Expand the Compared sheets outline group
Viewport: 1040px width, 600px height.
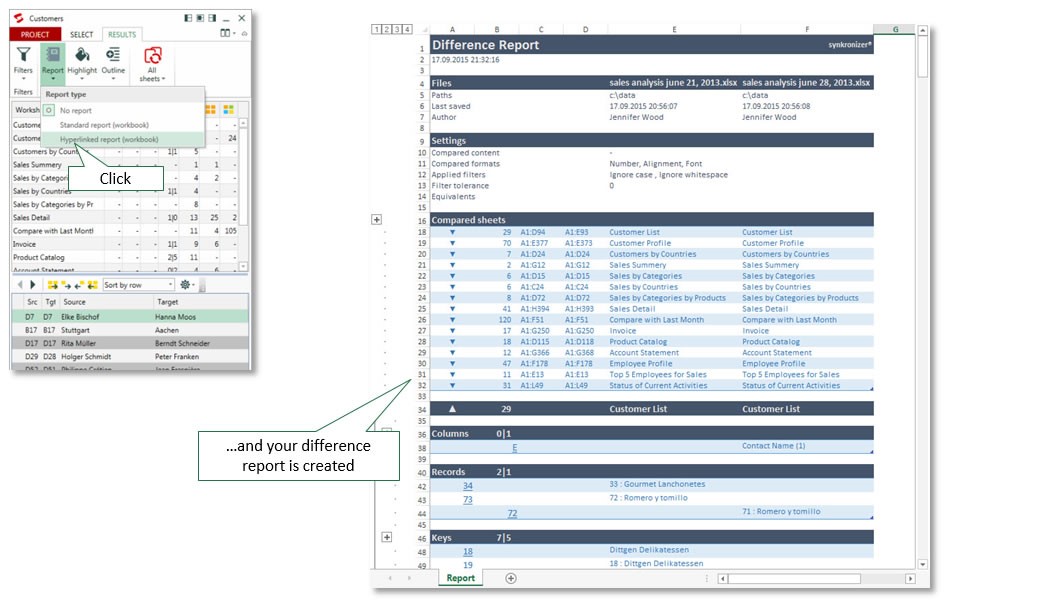coord(377,219)
